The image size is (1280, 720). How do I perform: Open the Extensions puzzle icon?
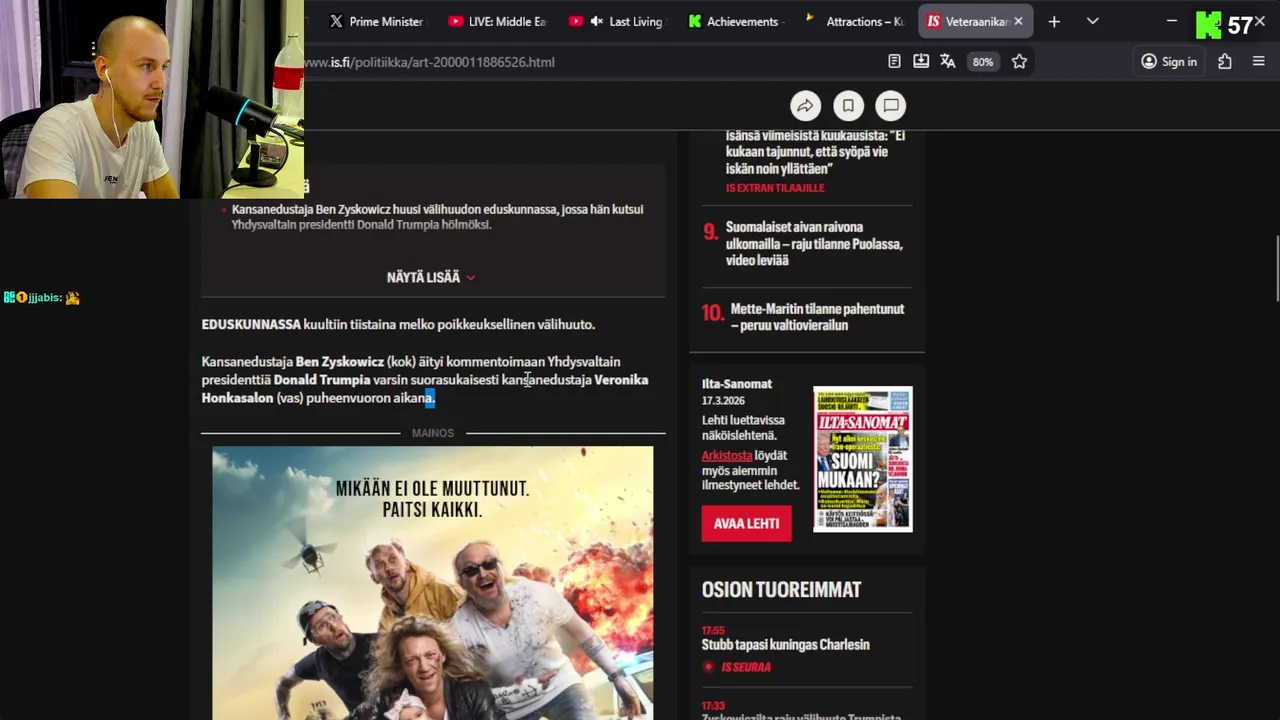(1225, 61)
